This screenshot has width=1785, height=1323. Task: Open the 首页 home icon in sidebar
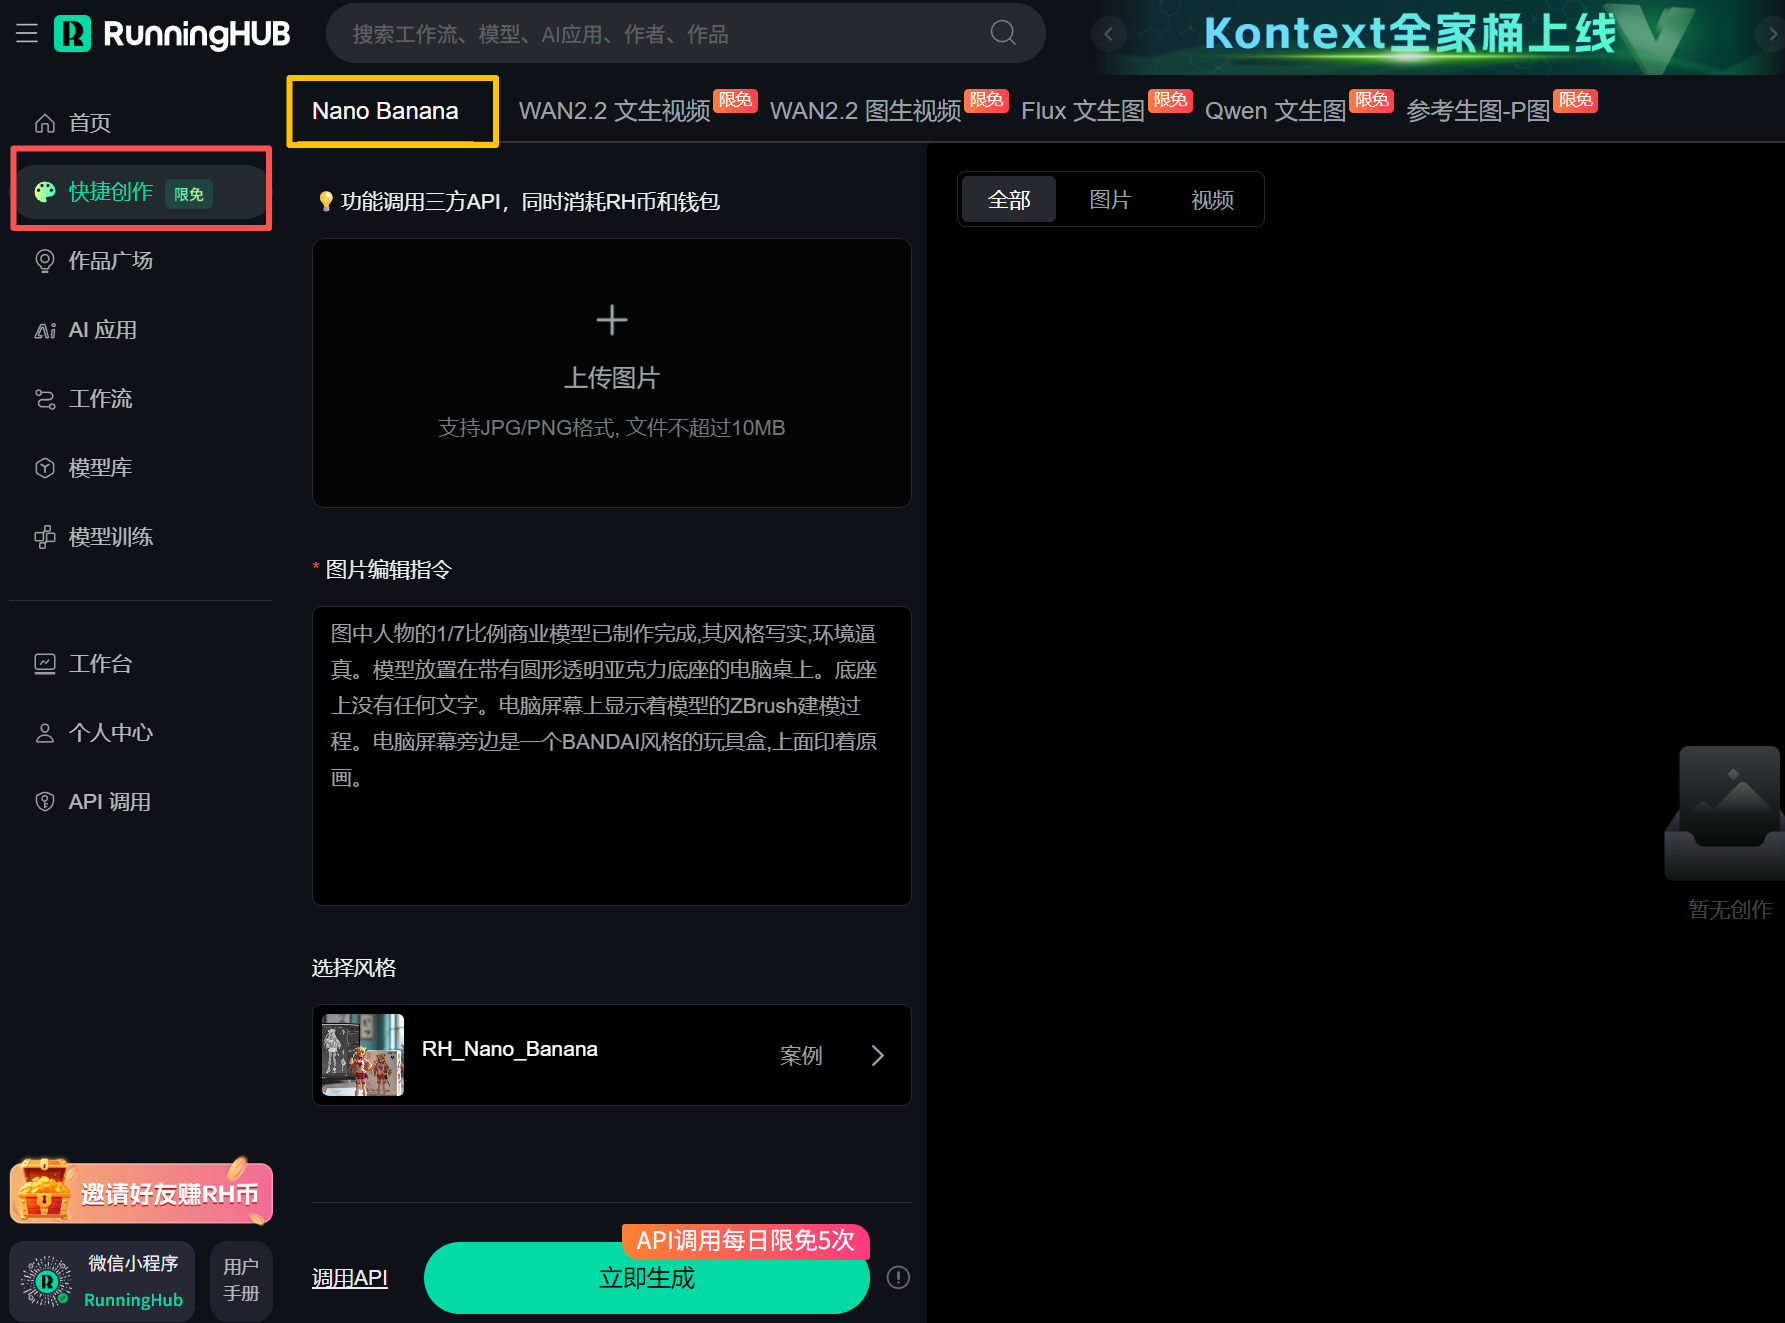(89, 122)
